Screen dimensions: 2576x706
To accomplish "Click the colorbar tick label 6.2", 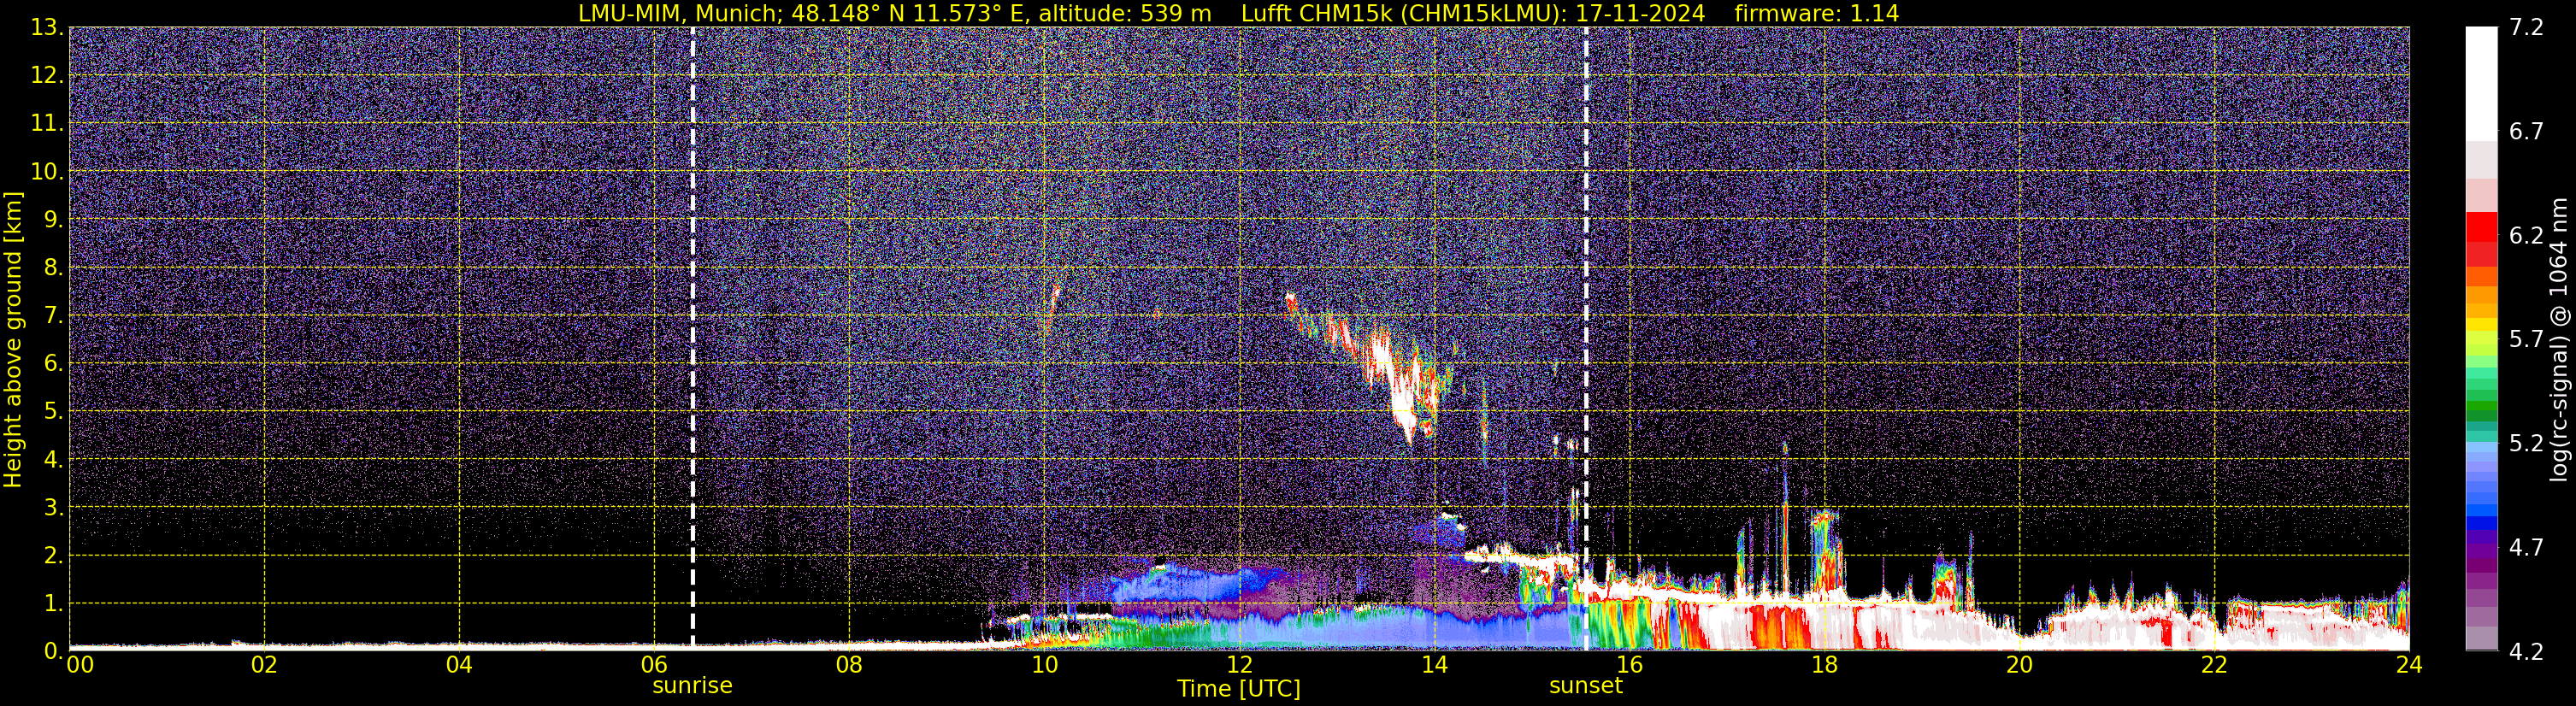I will tap(2526, 235).
